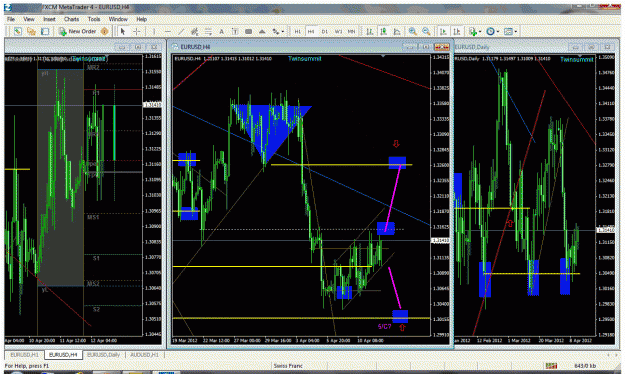625x374 pixels.
Task: Toggle chart auto scroll
Action: tap(443, 31)
